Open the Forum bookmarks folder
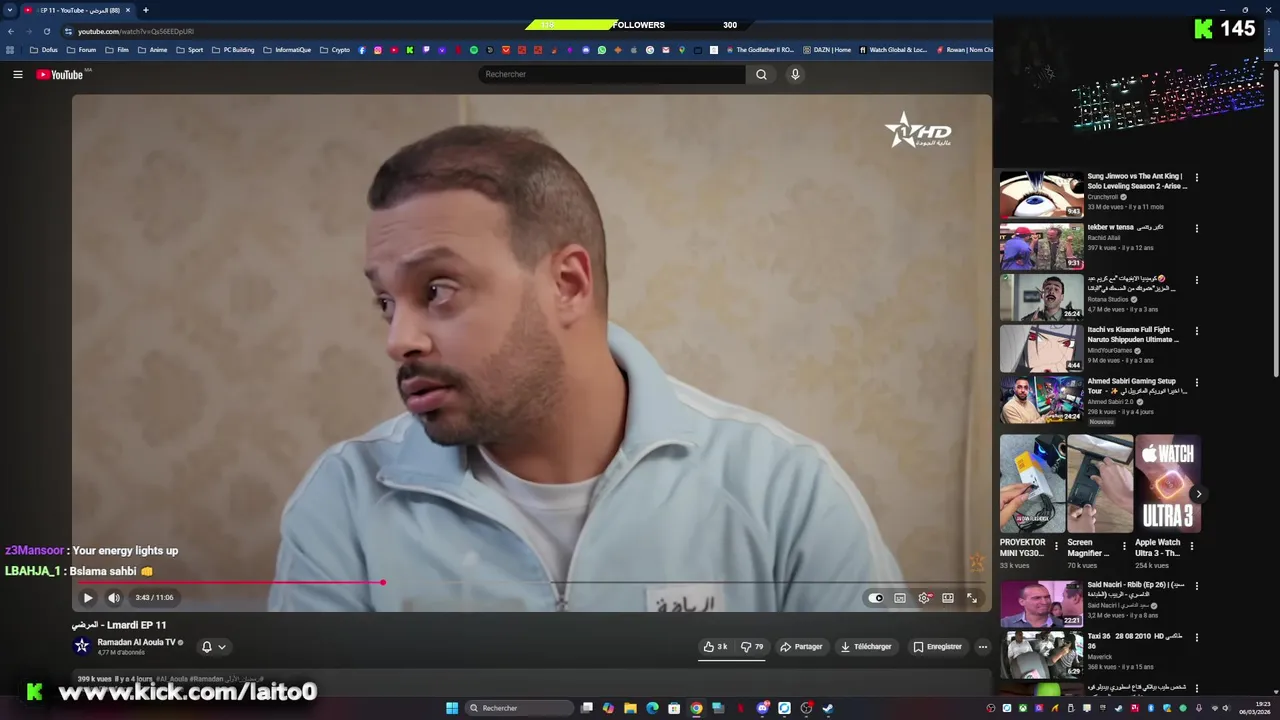Image resolution: width=1280 pixels, height=720 pixels. tap(81, 50)
